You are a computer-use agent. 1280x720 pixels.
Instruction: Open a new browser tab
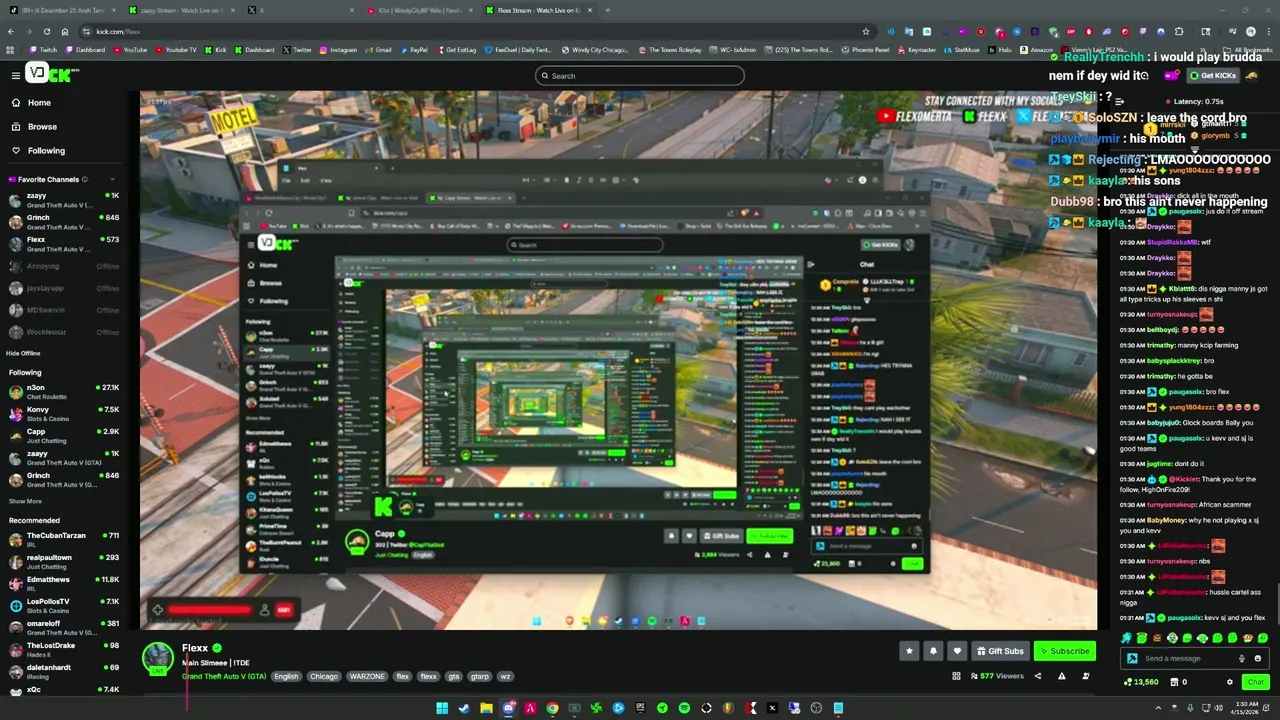coord(607,10)
